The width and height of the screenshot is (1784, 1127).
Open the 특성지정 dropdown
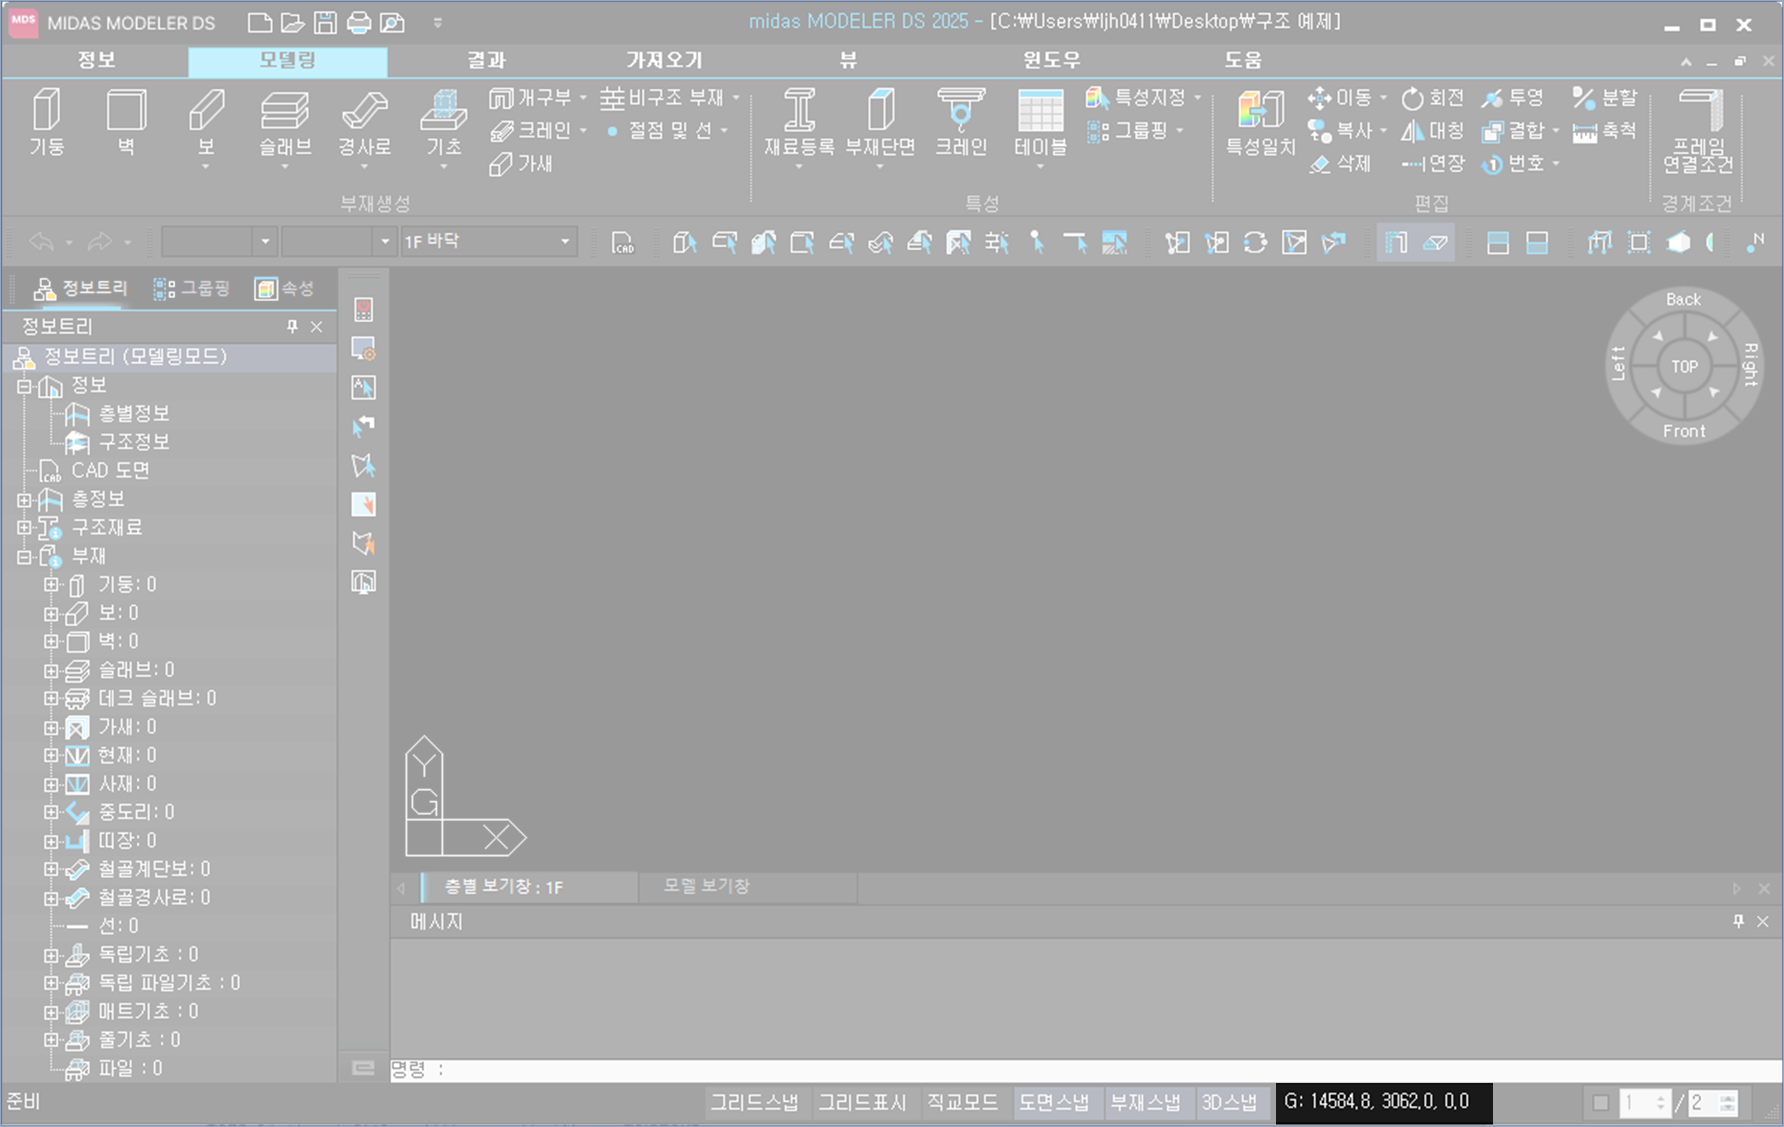(x=1197, y=98)
